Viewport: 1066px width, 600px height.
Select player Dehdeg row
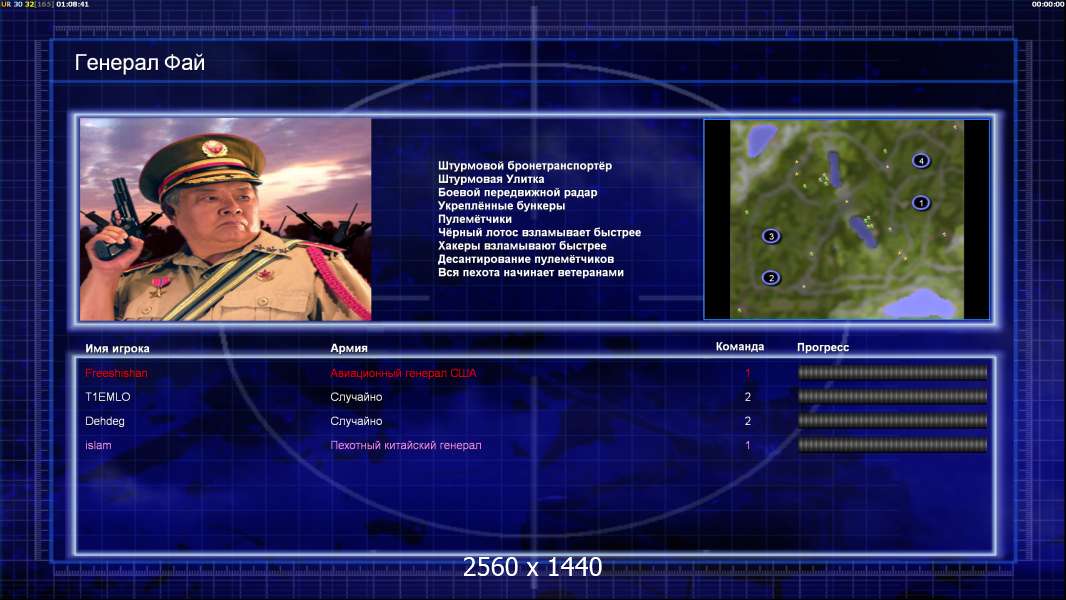(x=535, y=421)
